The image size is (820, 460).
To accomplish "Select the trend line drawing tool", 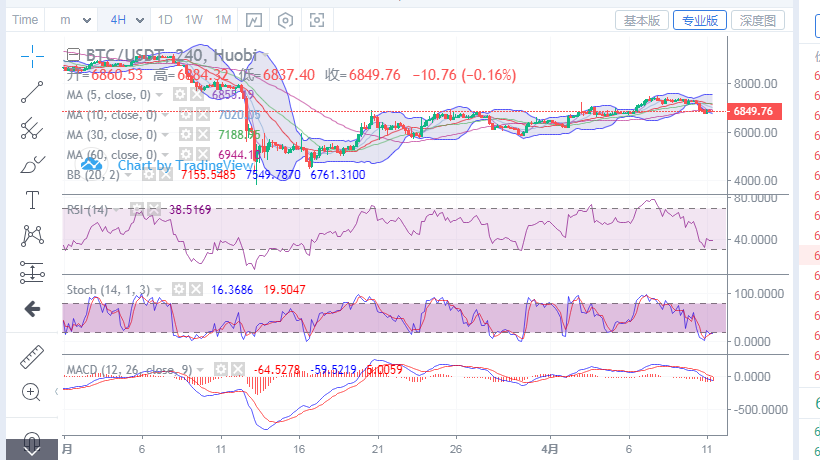I will pyautogui.click(x=33, y=92).
